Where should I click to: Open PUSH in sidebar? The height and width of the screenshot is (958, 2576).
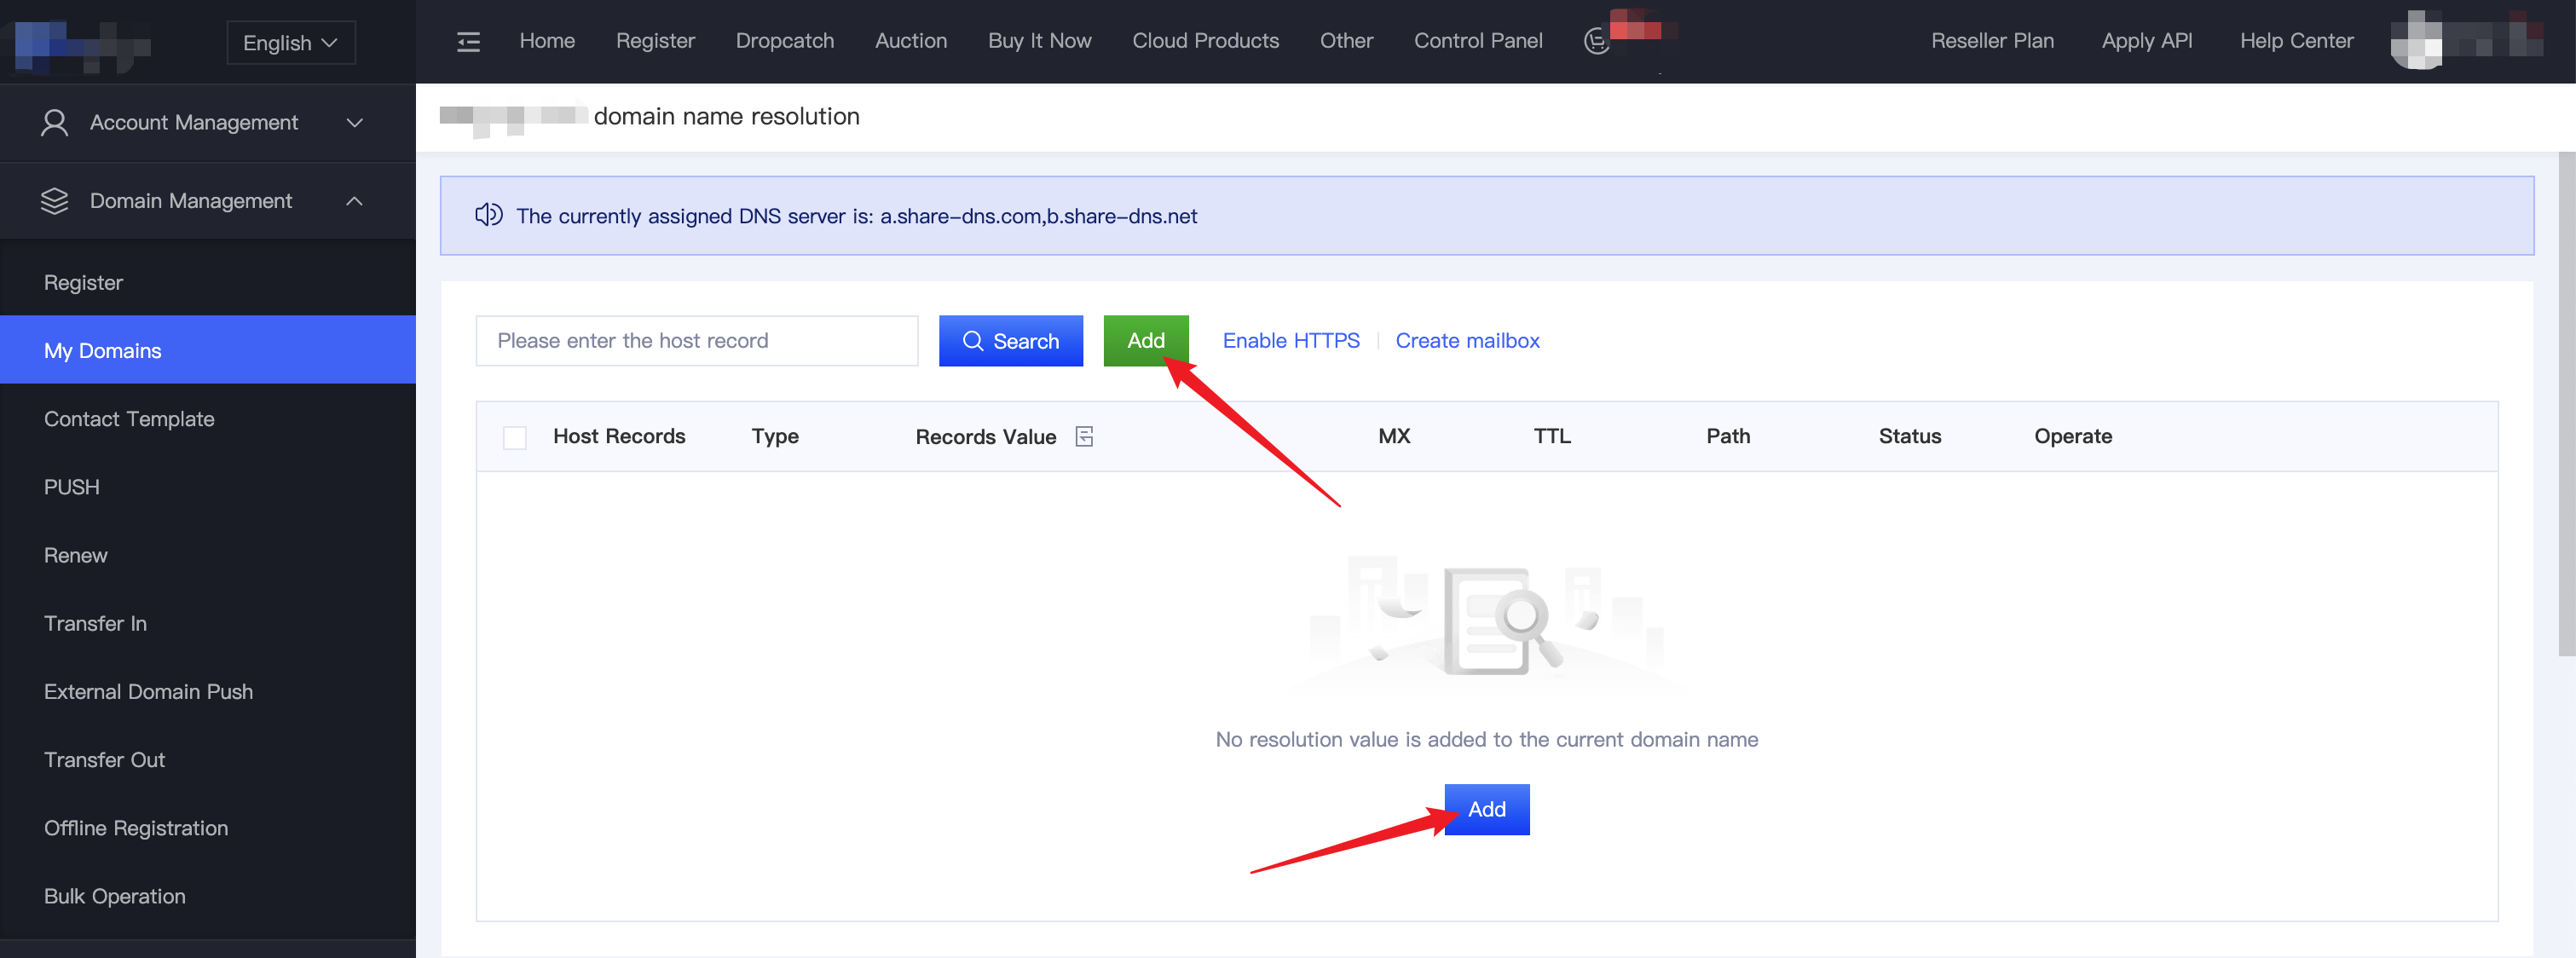pos(208,487)
